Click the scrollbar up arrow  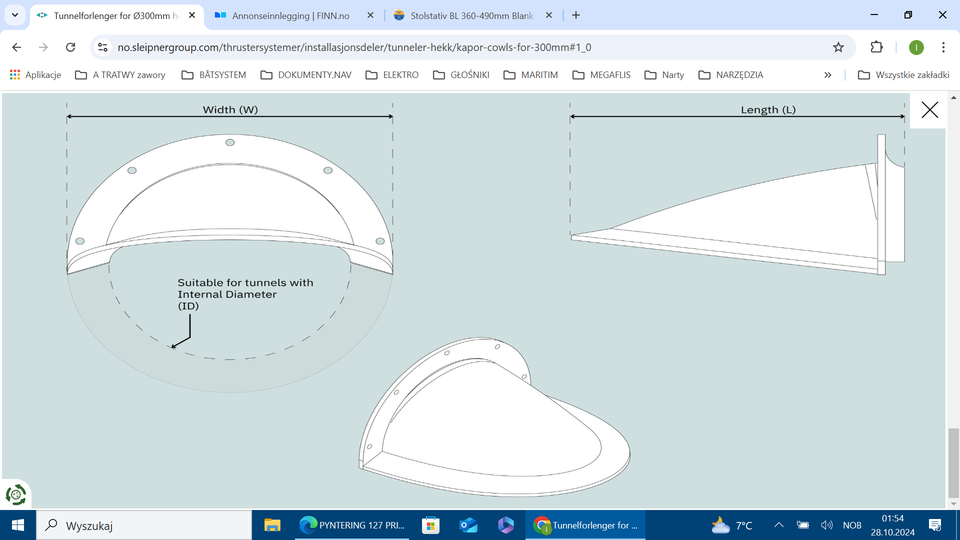tap(954, 98)
